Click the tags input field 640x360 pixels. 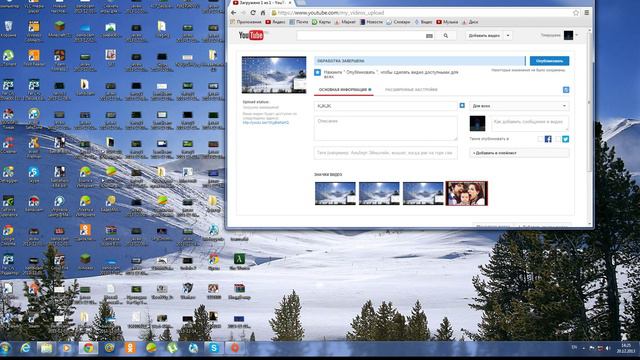coord(386,153)
